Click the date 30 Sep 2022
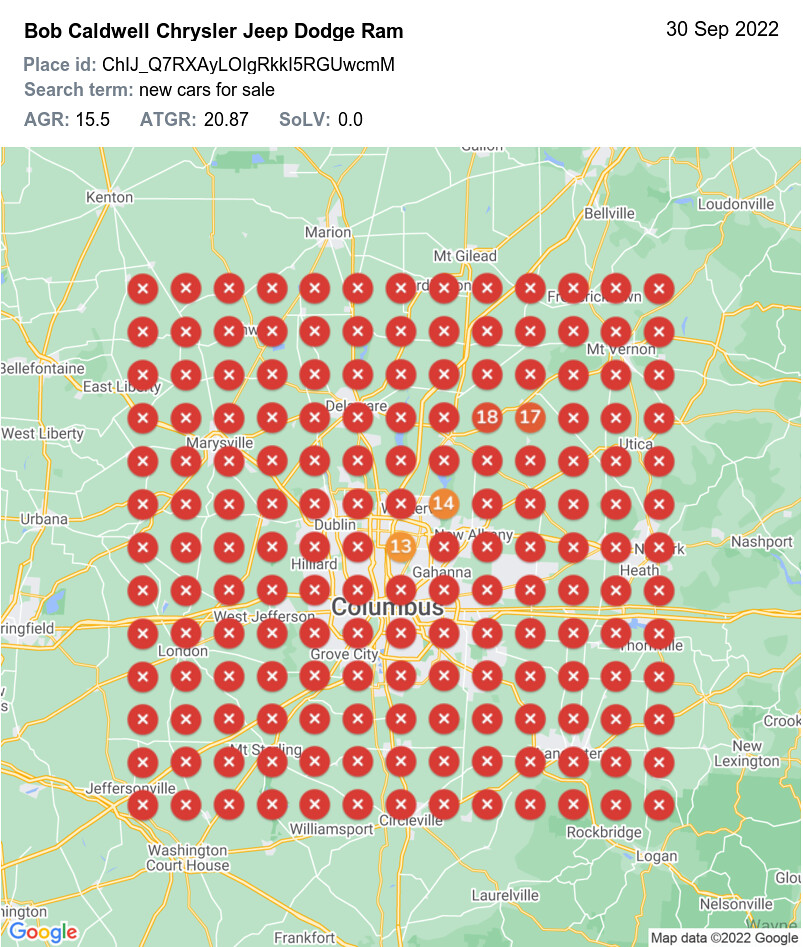Screen dimensions: 803x947 coord(722,29)
